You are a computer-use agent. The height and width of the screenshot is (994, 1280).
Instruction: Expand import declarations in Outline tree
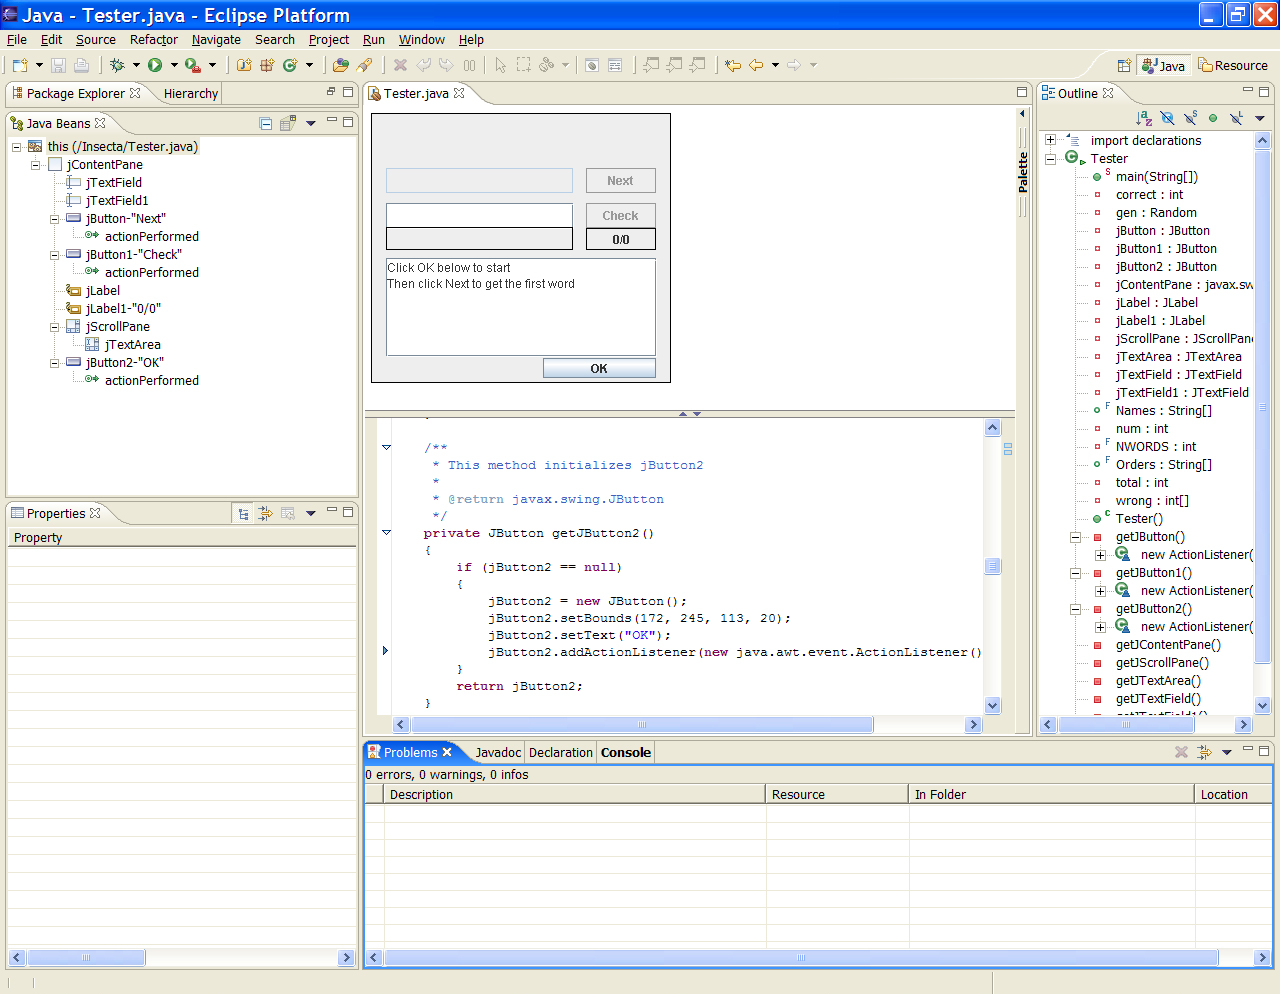click(x=1051, y=141)
